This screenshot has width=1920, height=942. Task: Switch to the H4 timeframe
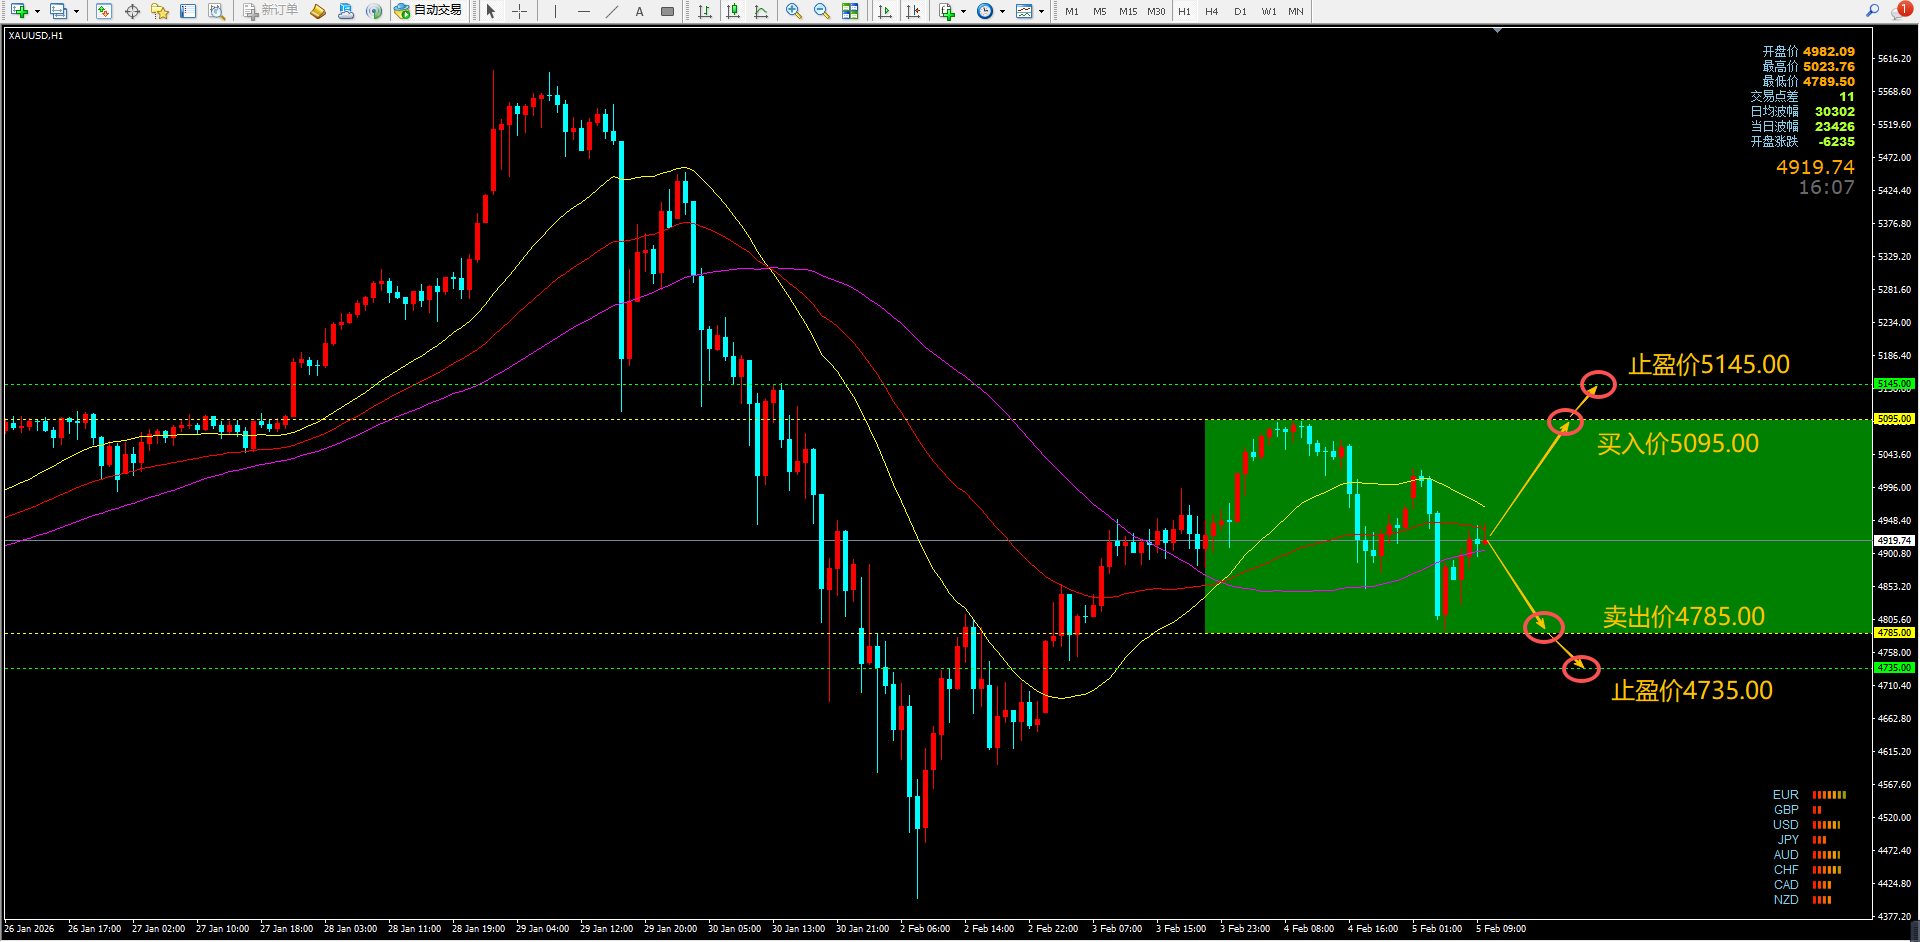pyautogui.click(x=1211, y=11)
